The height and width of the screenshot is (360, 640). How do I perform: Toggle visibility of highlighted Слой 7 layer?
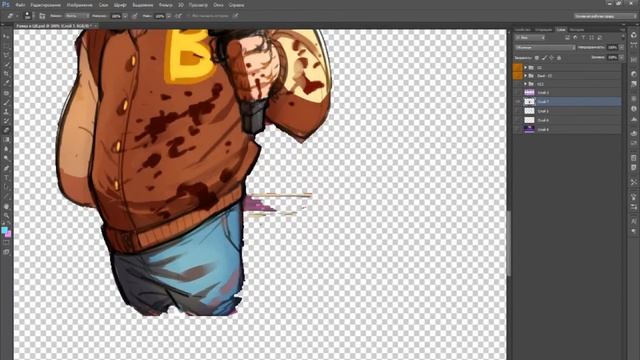518,101
